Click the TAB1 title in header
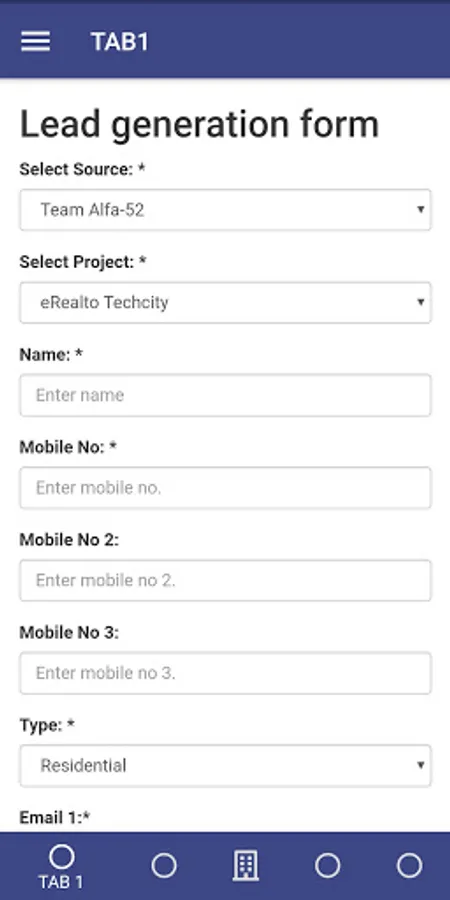The image size is (450, 900). (x=119, y=42)
